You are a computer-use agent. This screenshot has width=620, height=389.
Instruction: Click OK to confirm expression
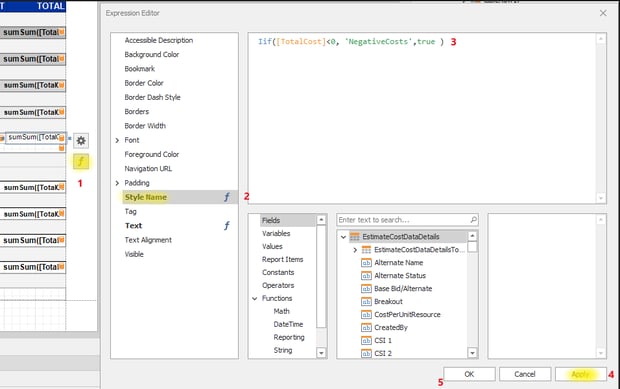(x=469, y=374)
